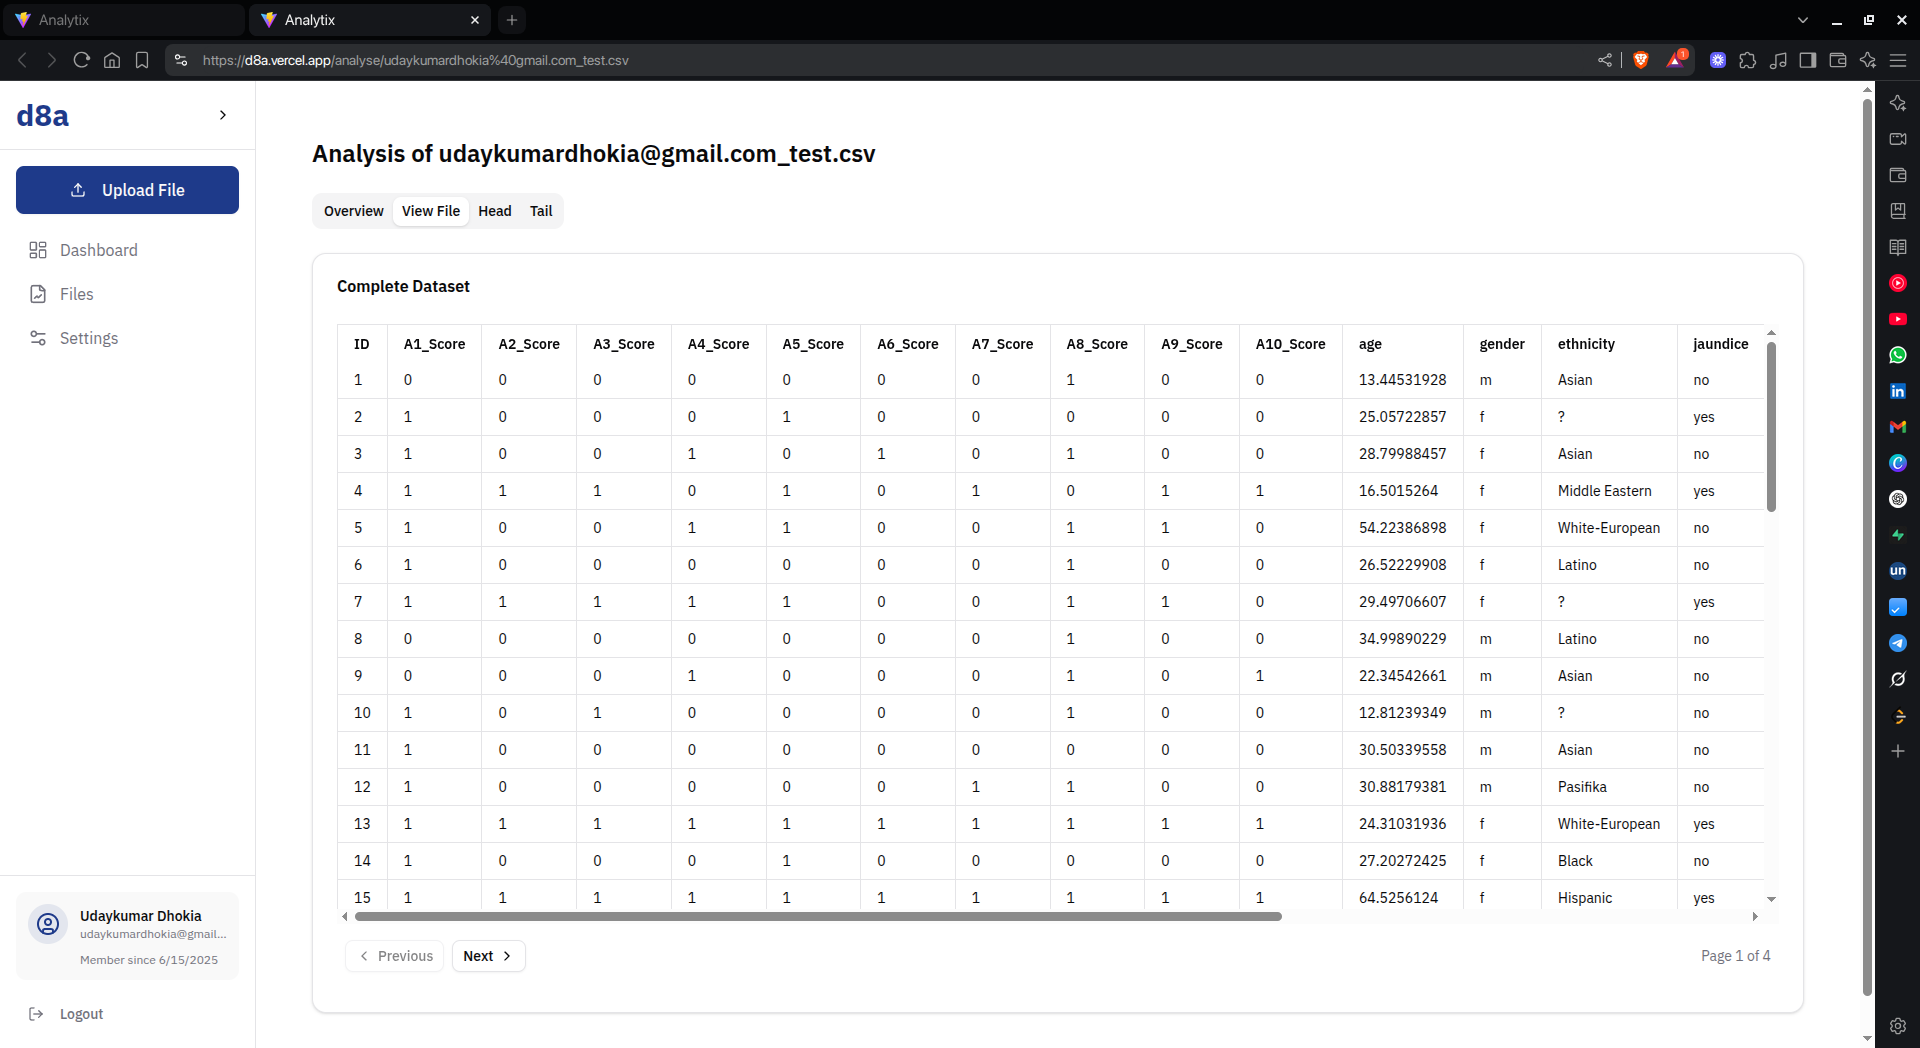
Task: Click the jaundice column header
Action: click(x=1720, y=344)
